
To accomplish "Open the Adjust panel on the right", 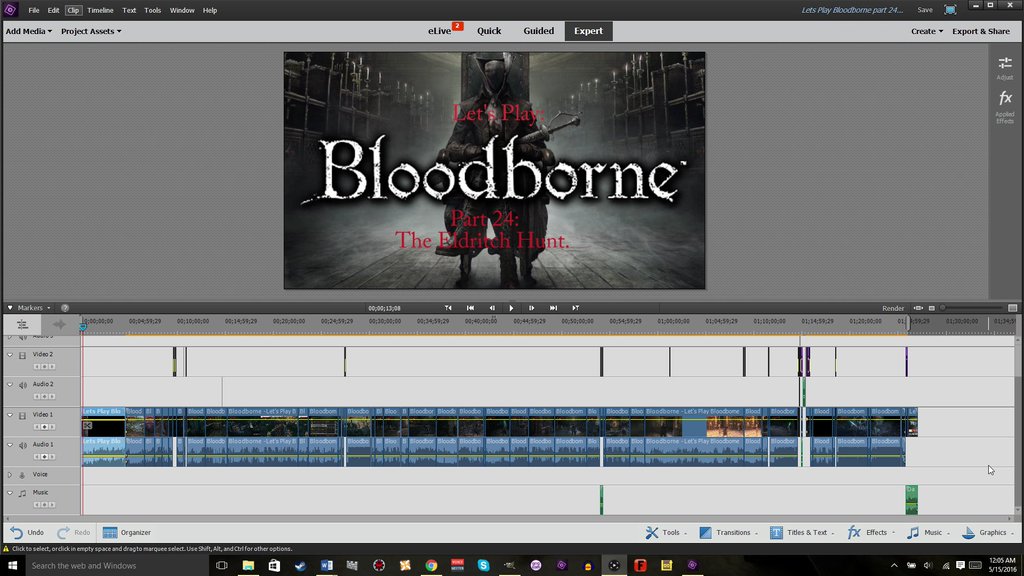I will point(1004,67).
